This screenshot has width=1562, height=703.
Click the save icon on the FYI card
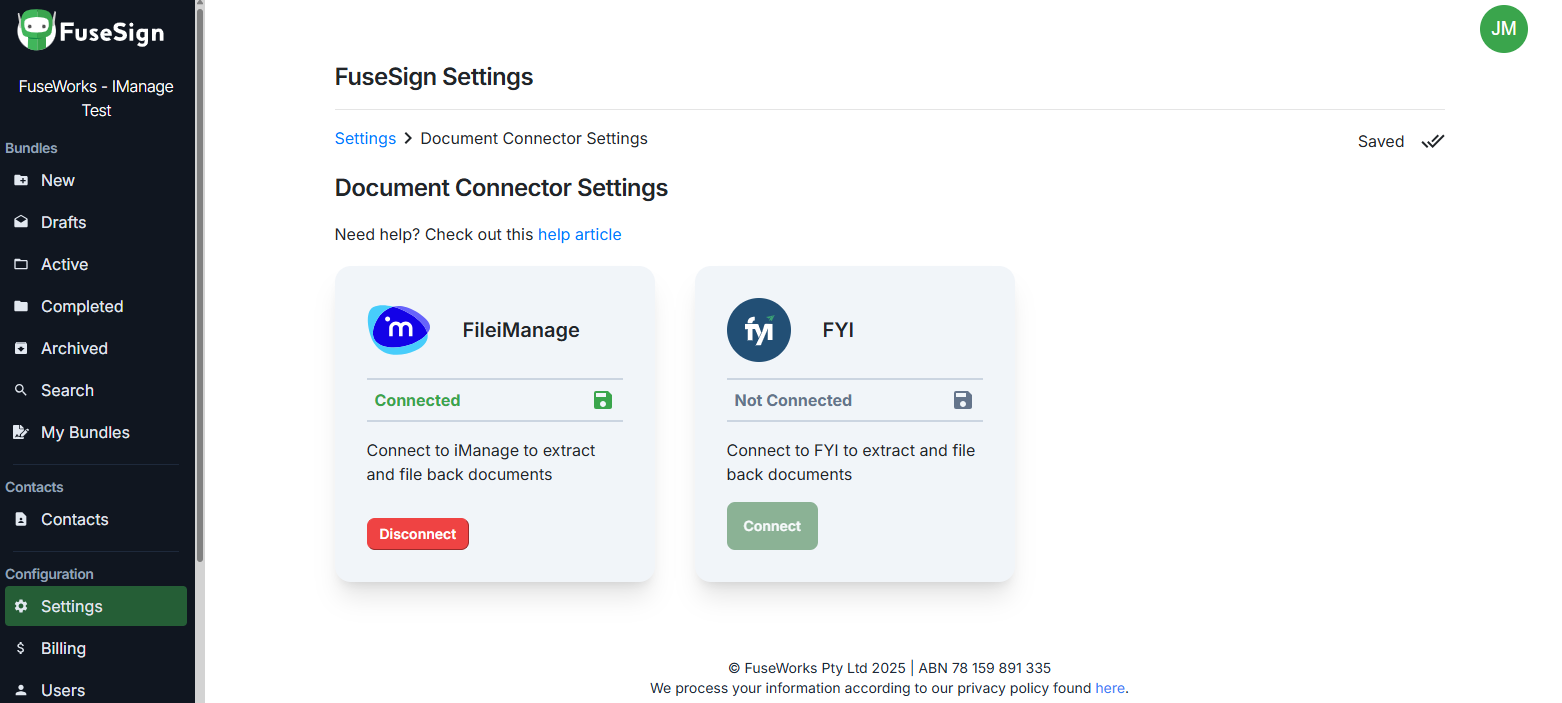962,399
